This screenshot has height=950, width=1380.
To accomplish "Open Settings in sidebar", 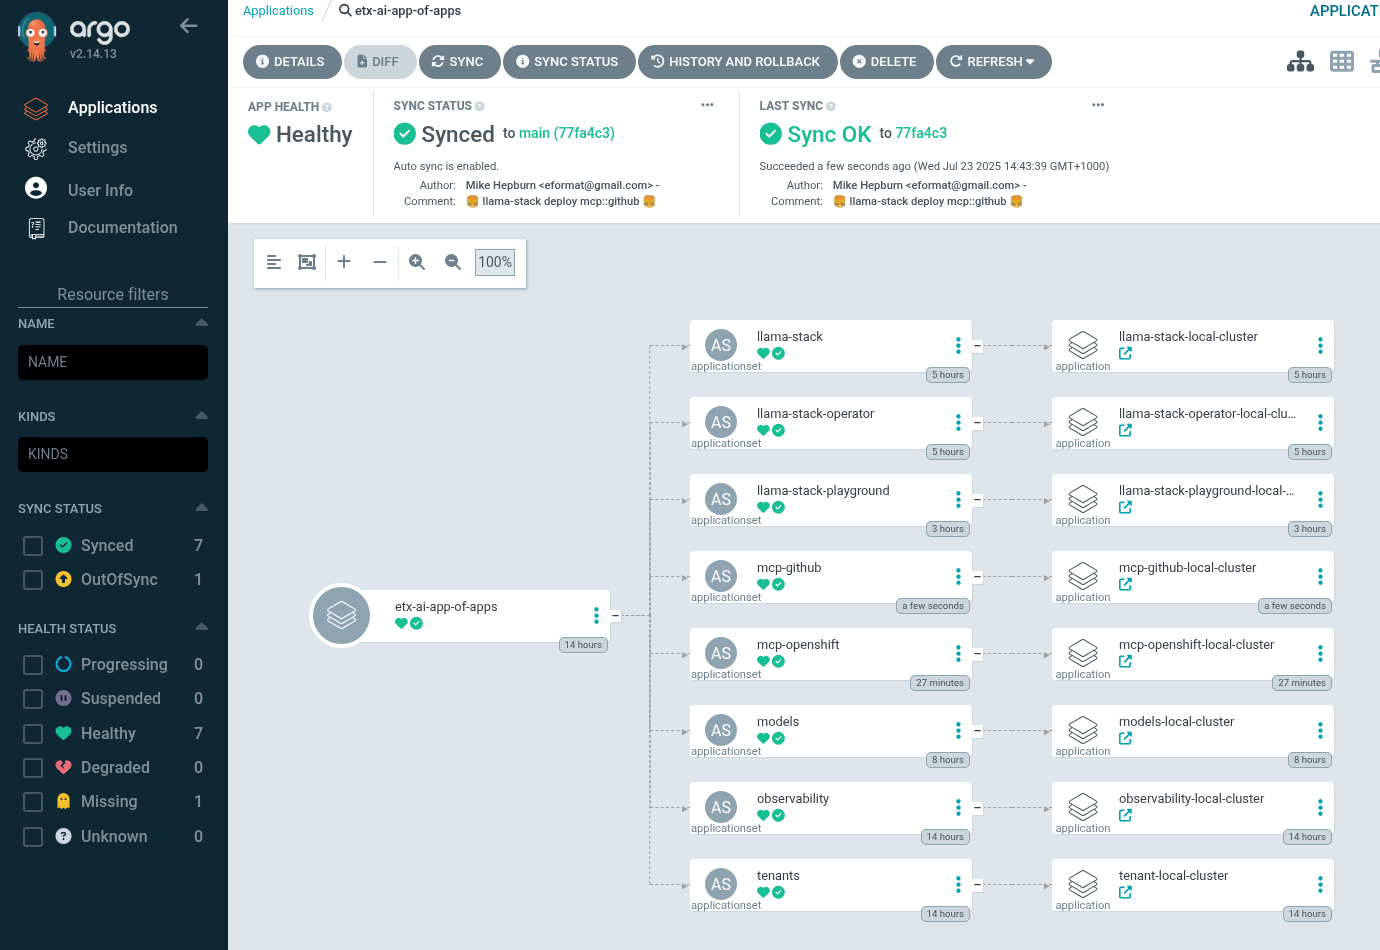I will (x=97, y=148).
